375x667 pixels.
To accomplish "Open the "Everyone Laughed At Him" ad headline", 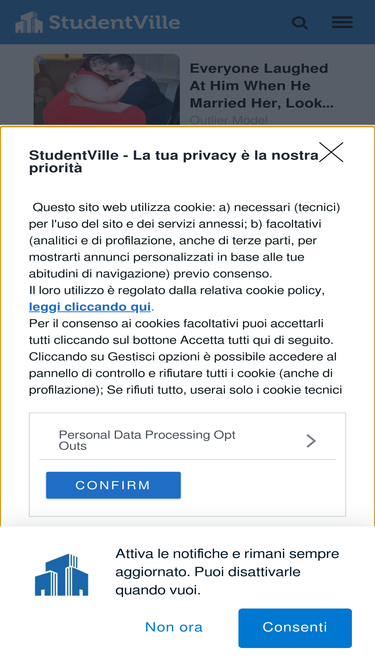I will (261, 86).
